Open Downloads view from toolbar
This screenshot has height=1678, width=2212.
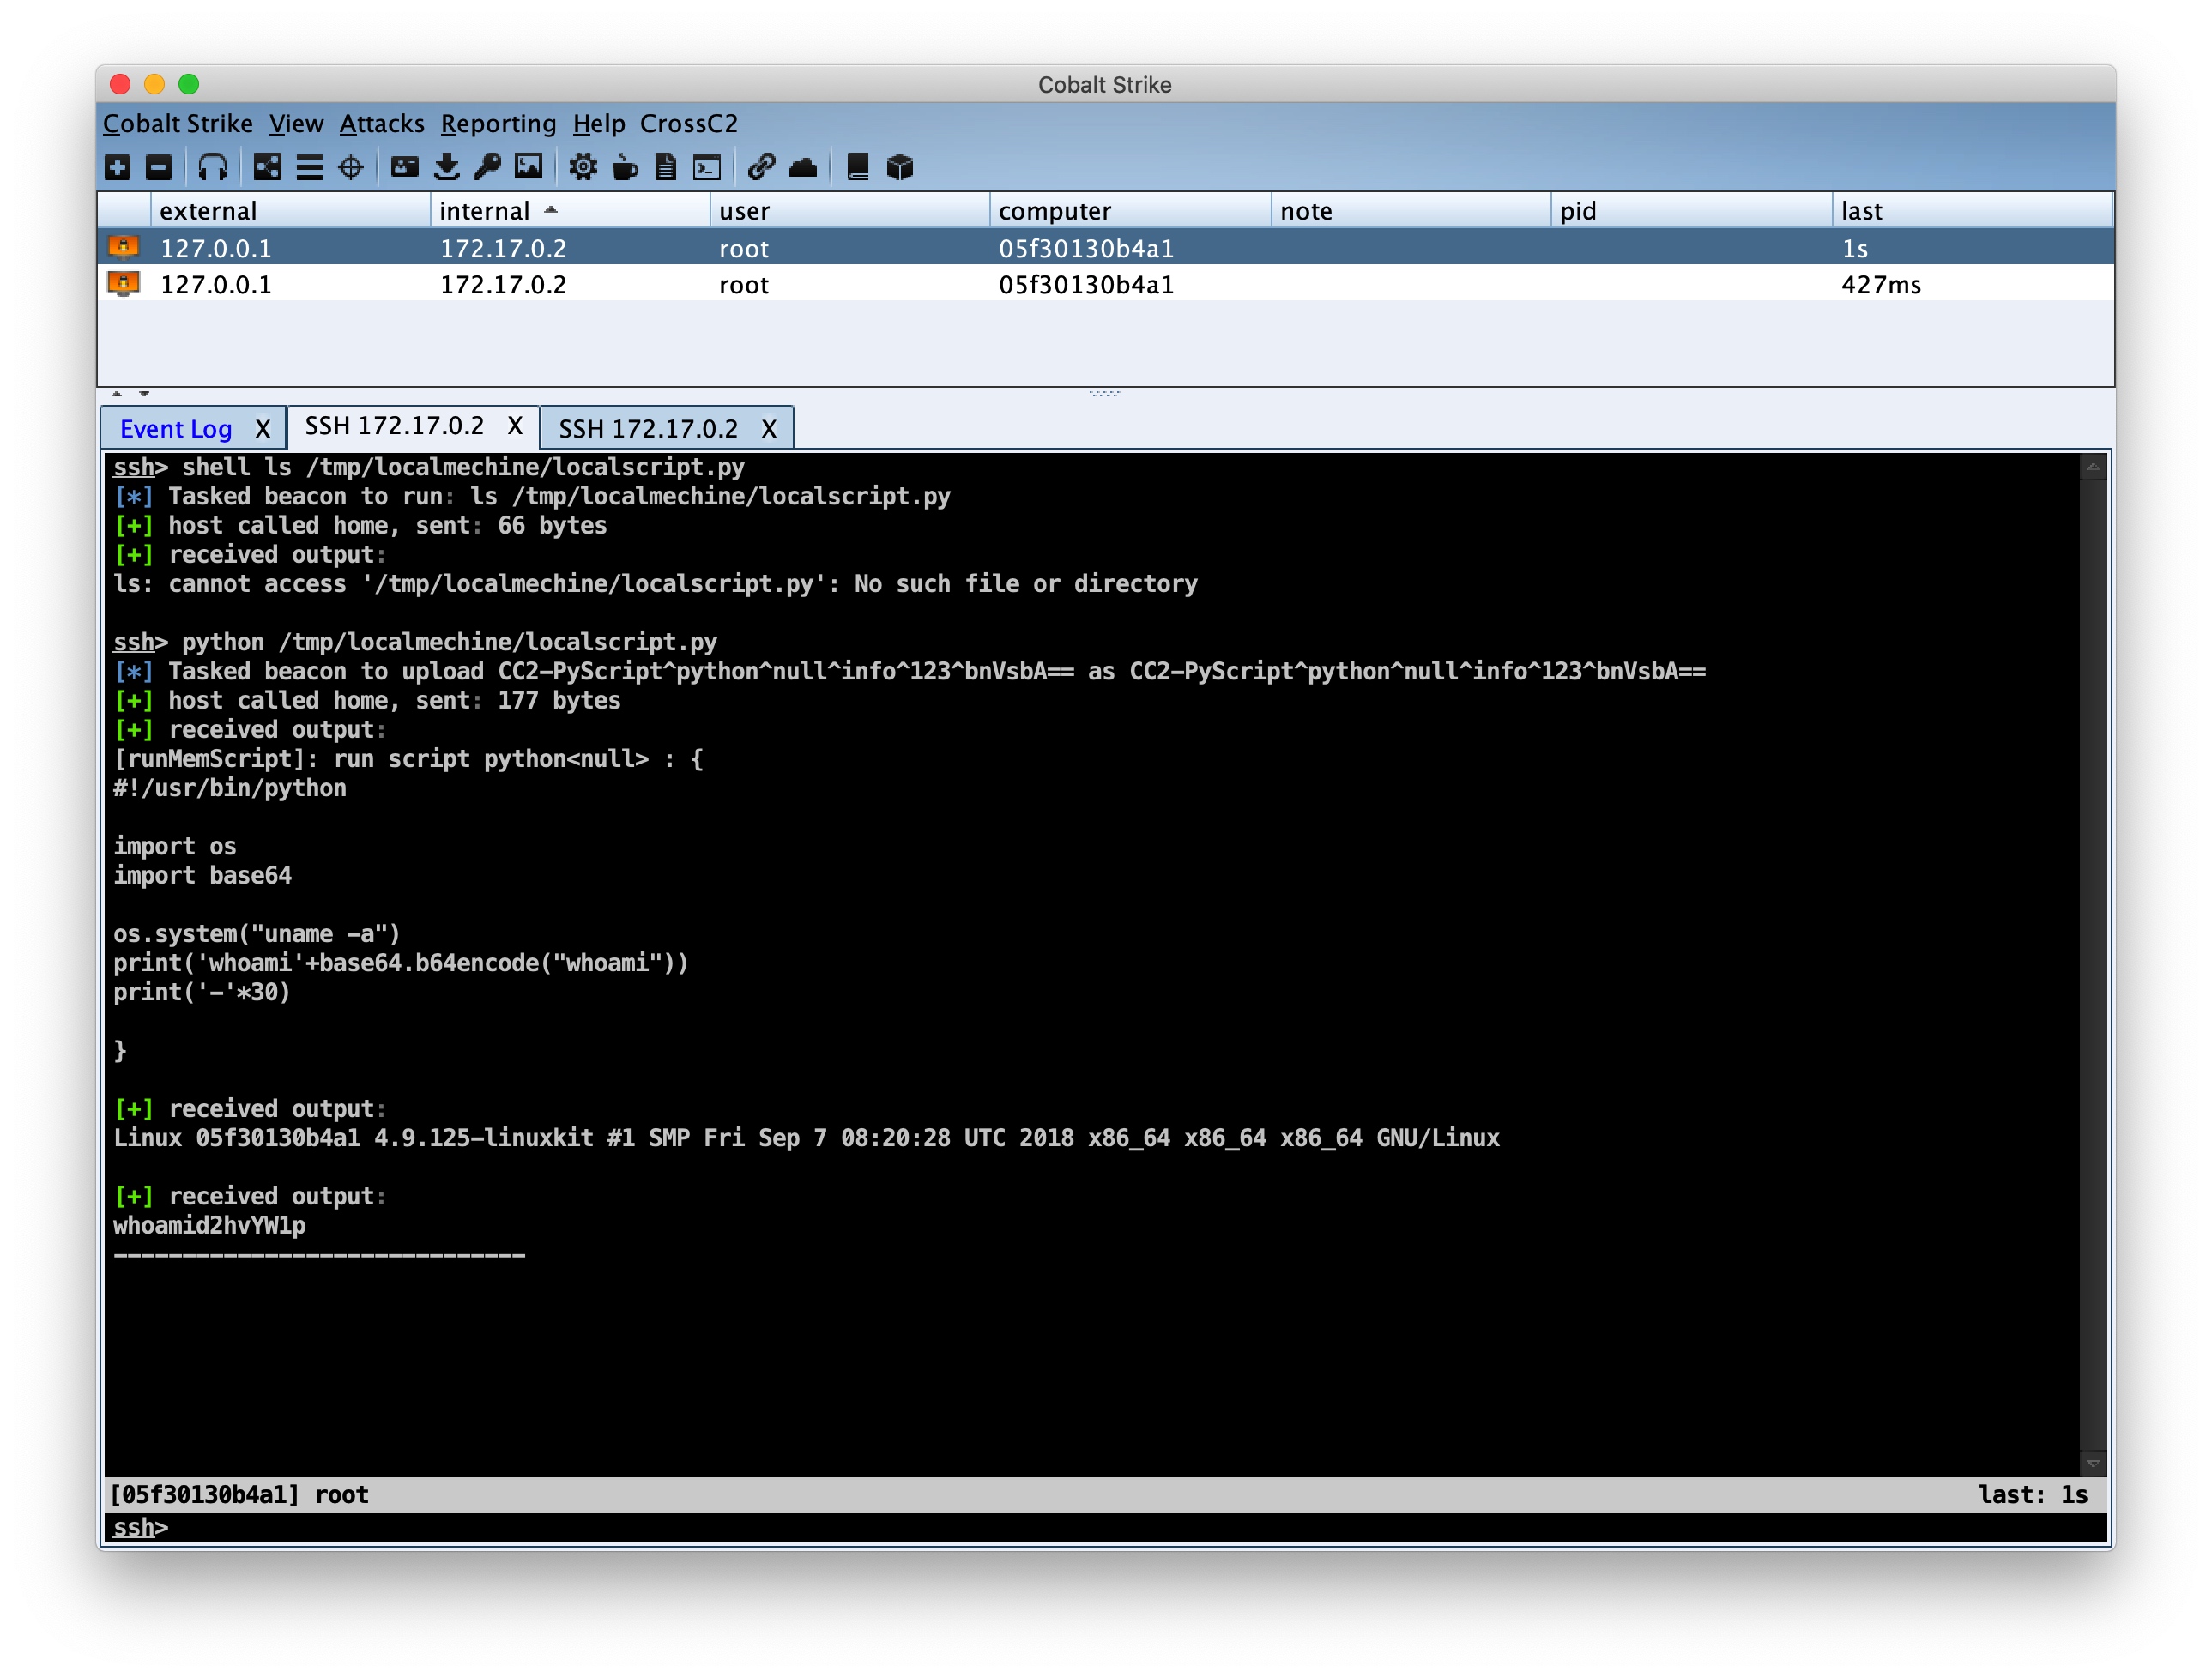pyautogui.click(x=447, y=167)
